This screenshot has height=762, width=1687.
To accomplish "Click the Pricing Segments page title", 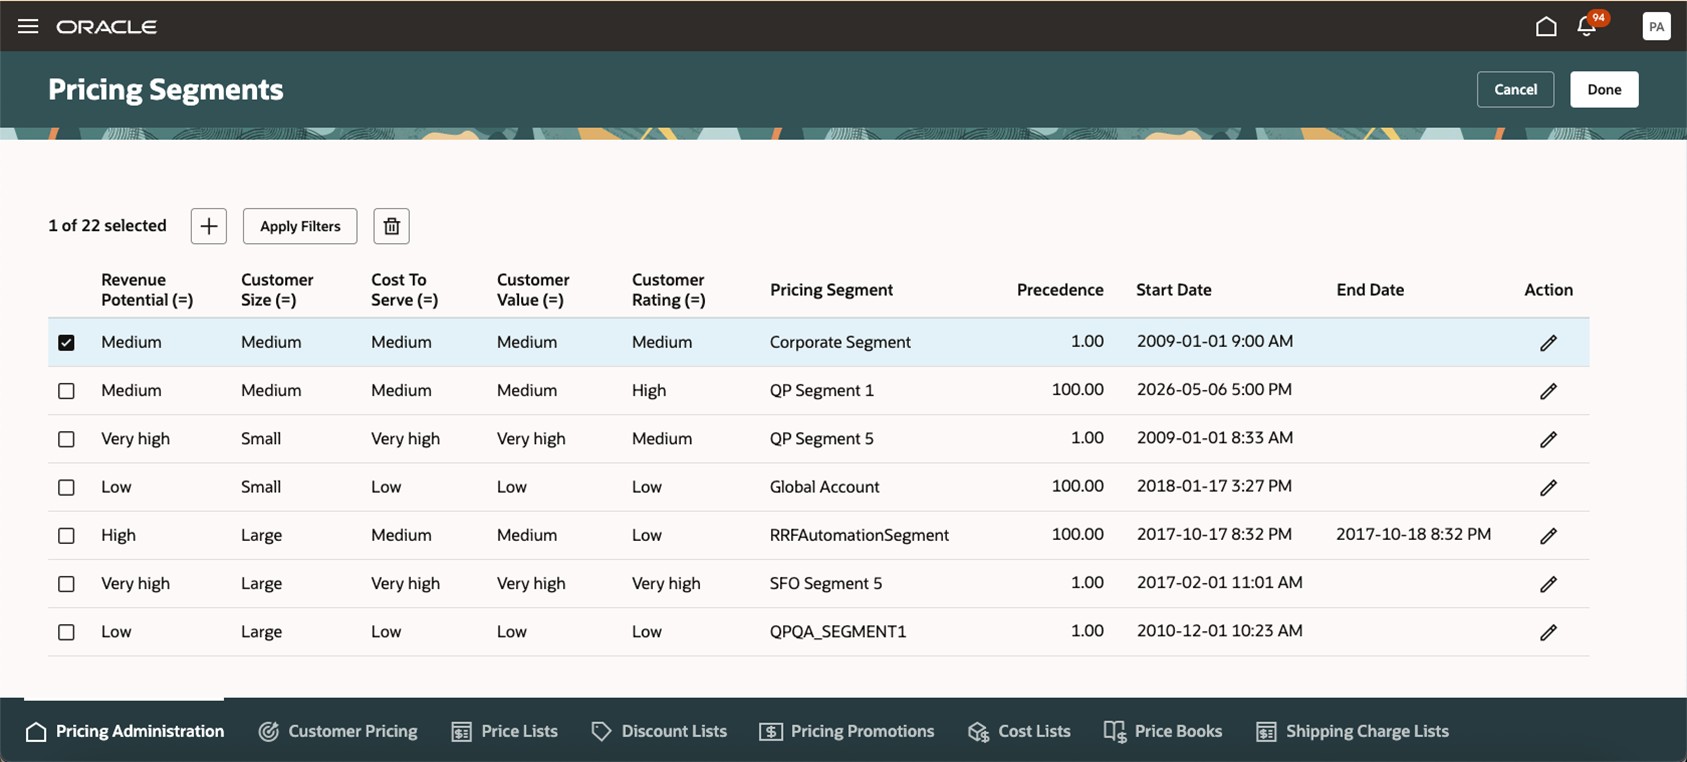I will pos(166,90).
